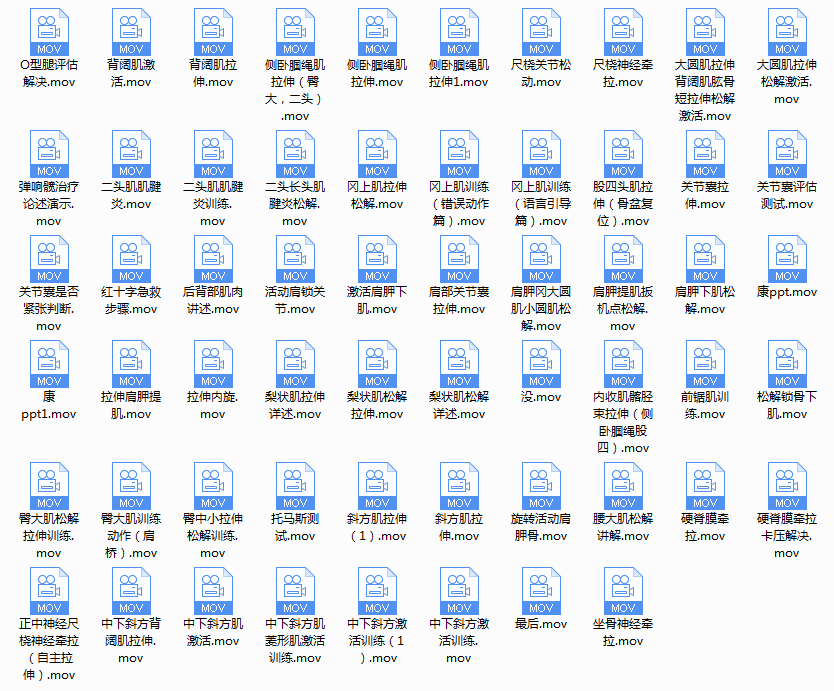Click 红十字急救步骤.mov icon
834x691 pixels.
131,259
